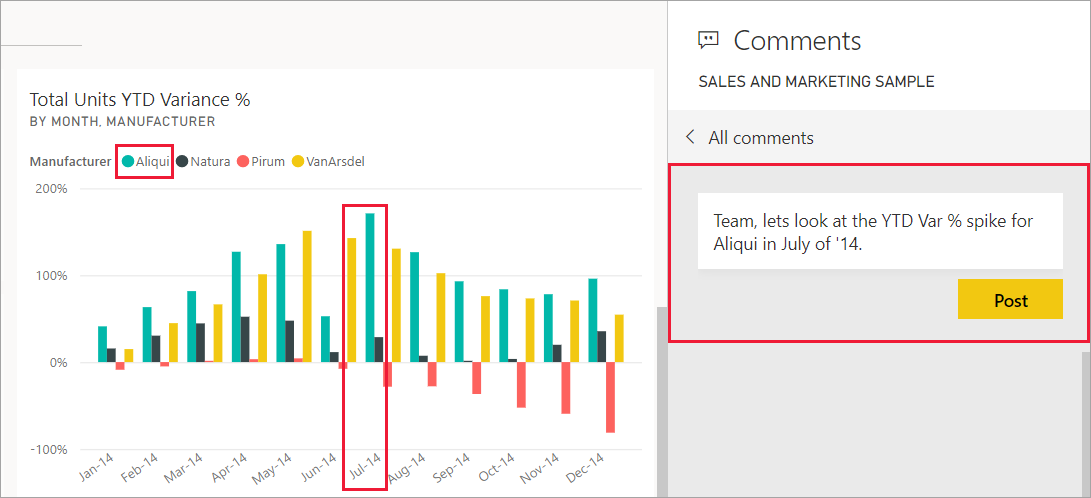
Task: Click the Post button
Action: (1010, 300)
